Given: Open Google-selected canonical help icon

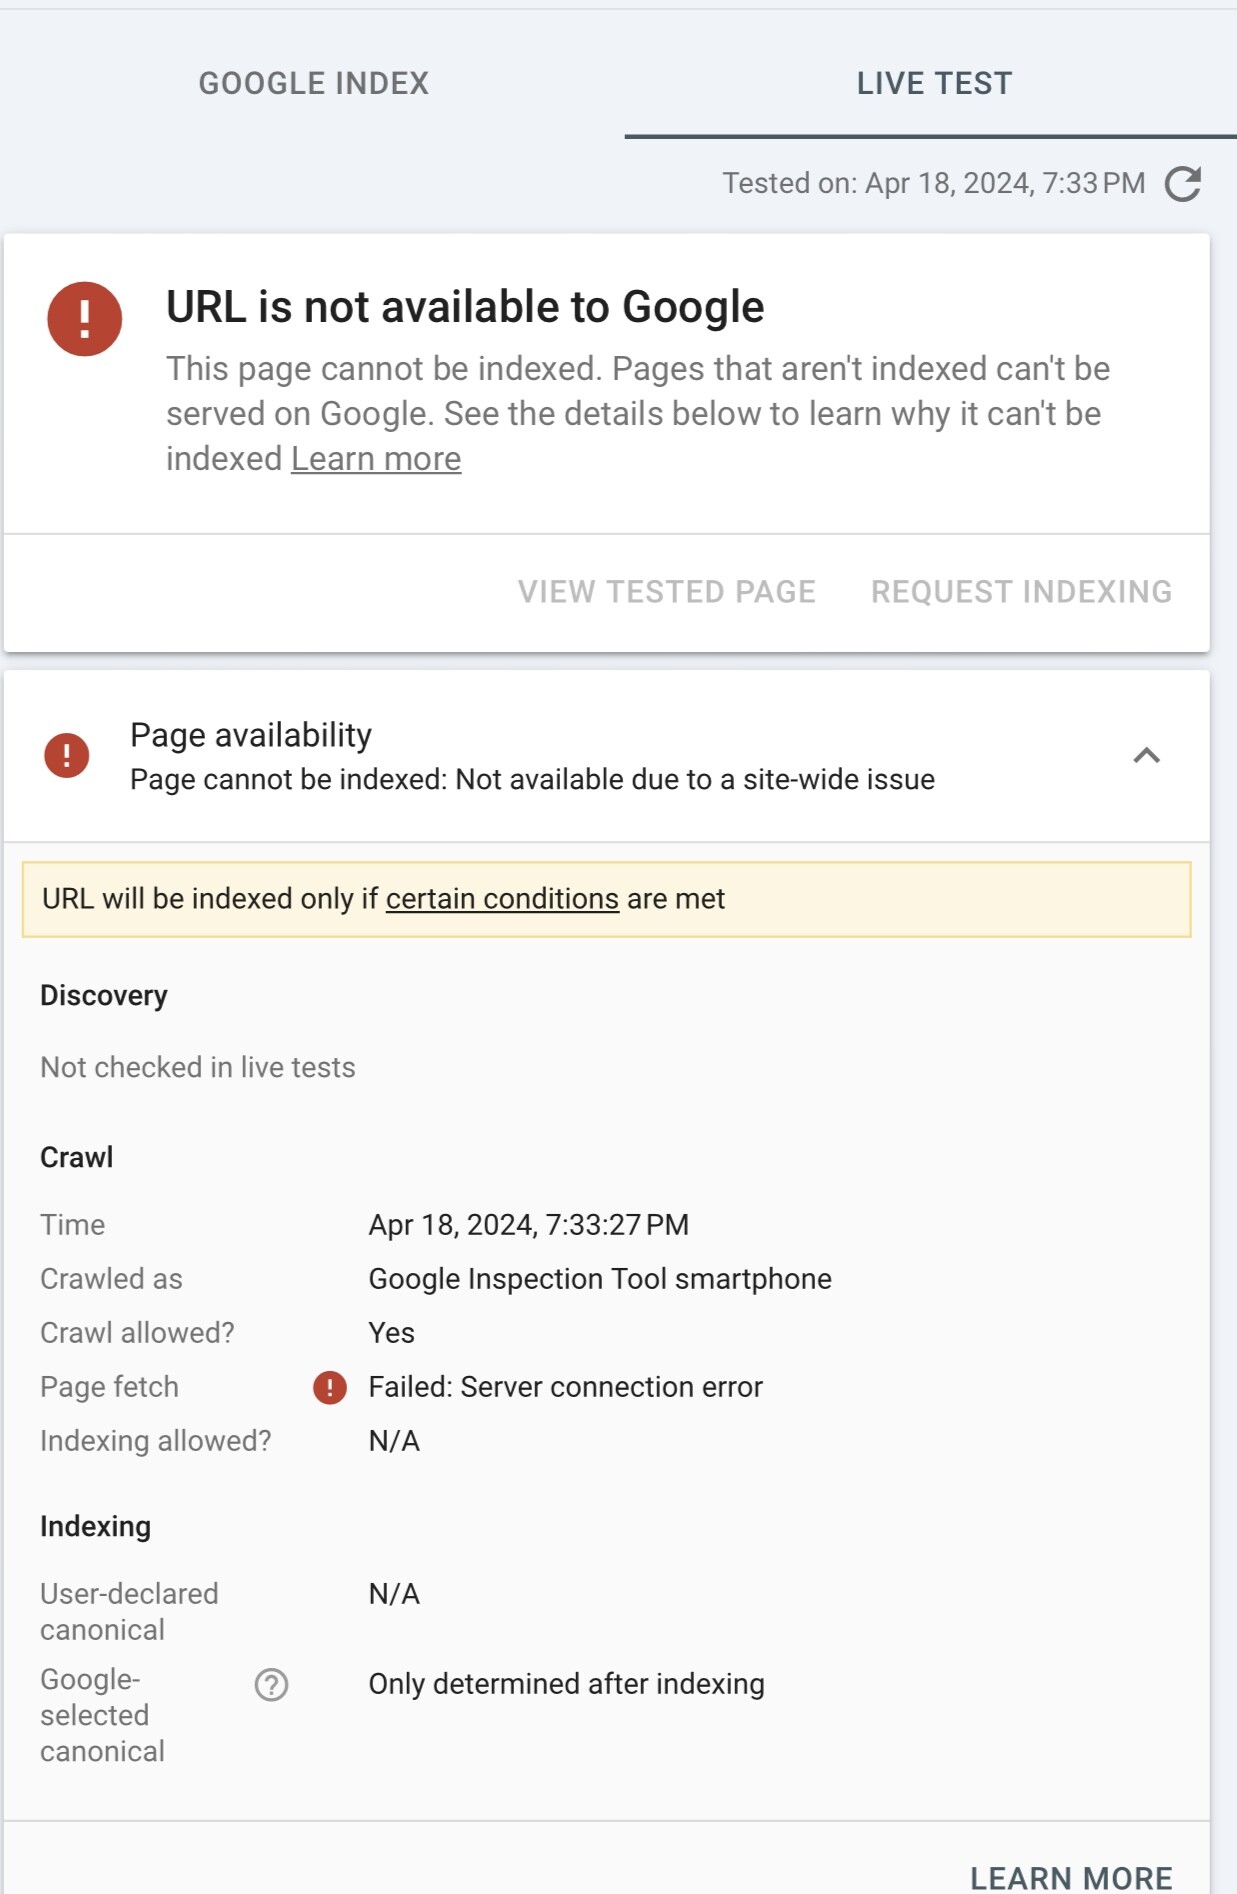Looking at the screenshot, I should [x=271, y=1685].
